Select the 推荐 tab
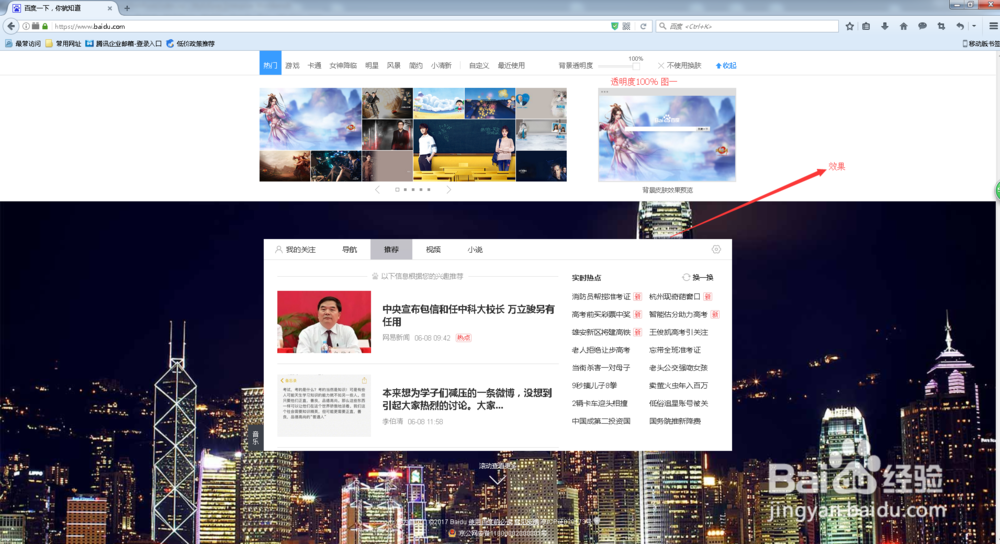Viewport: 1000px width, 544px height. click(x=391, y=249)
